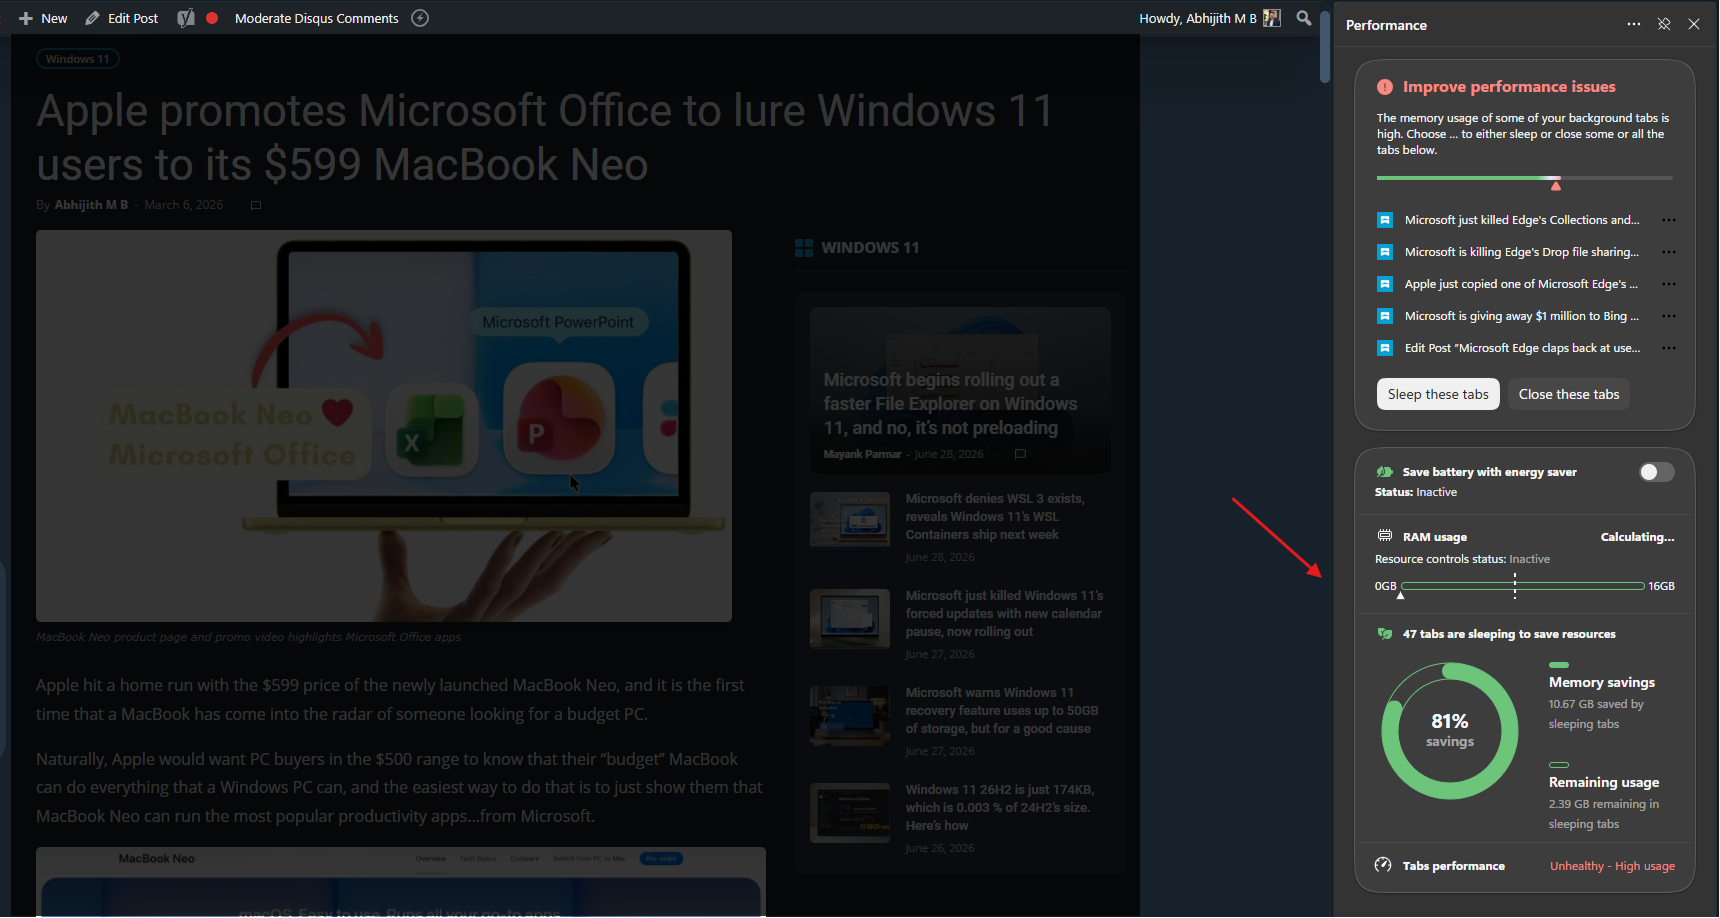Toggle Save battery with energy saver switch
The image size is (1720, 918).
(1656, 472)
